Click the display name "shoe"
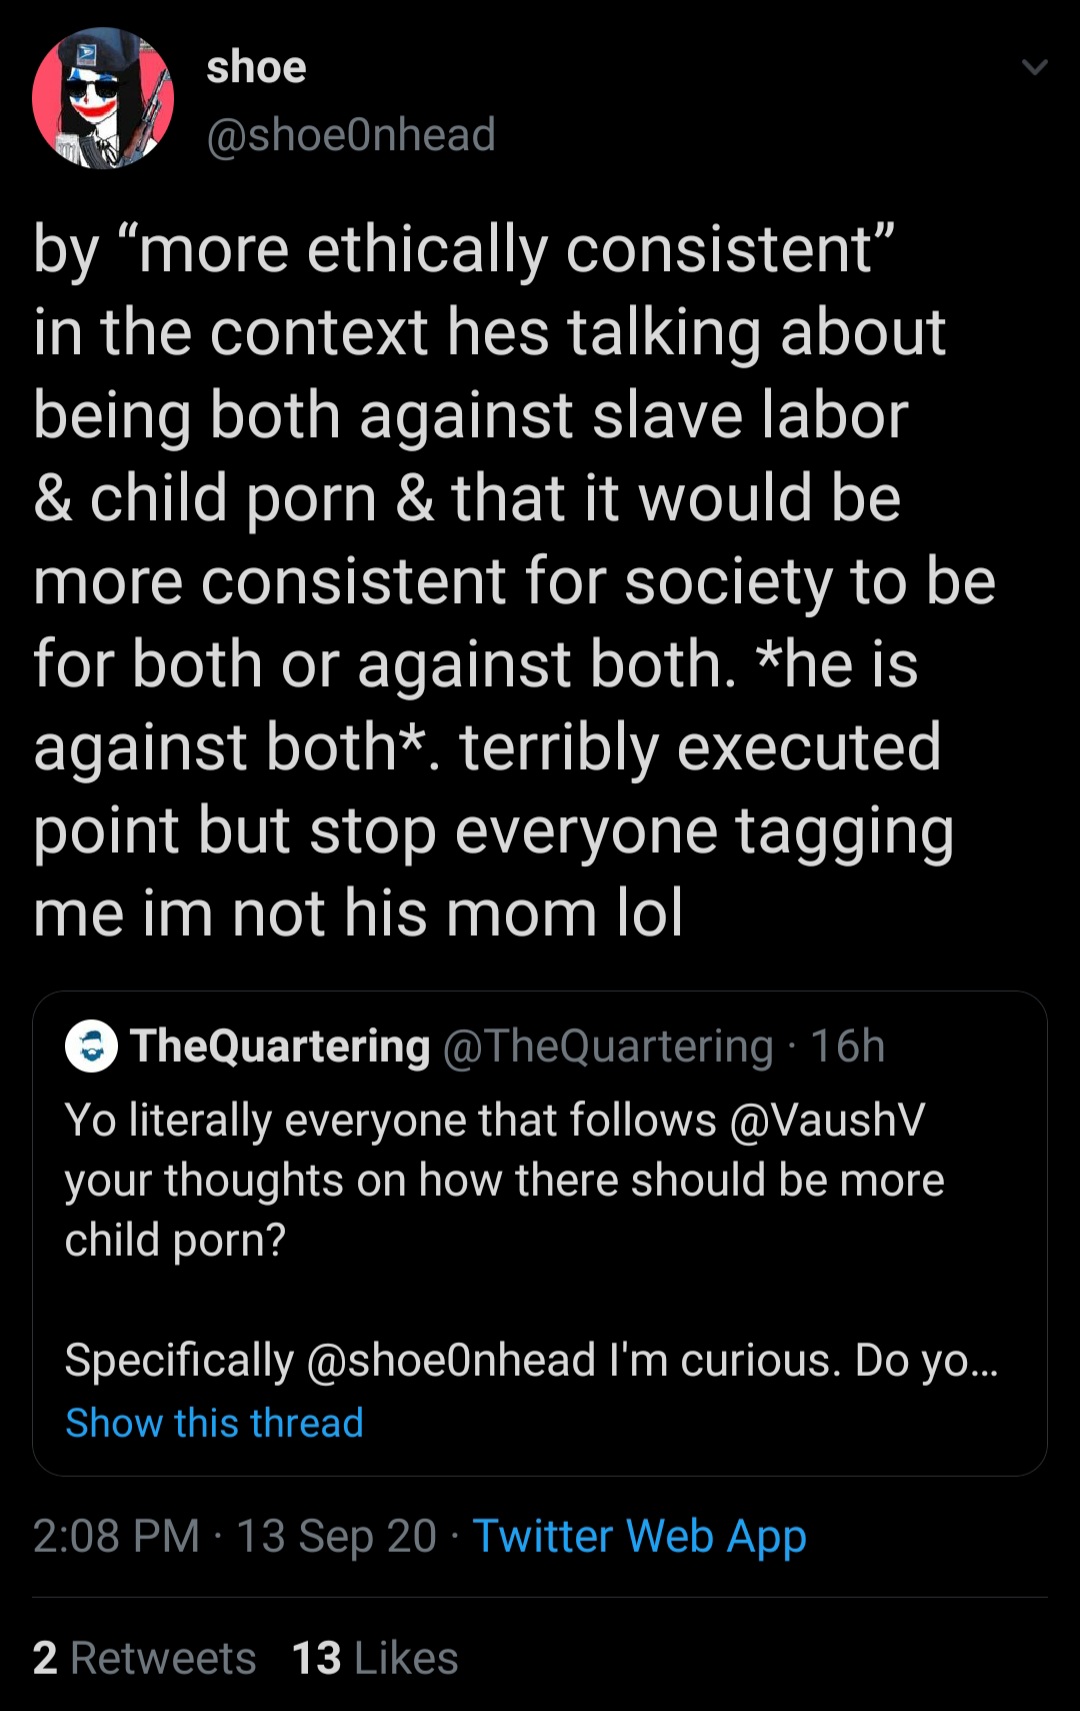Viewport: 1080px width, 1711px height. [x=256, y=67]
